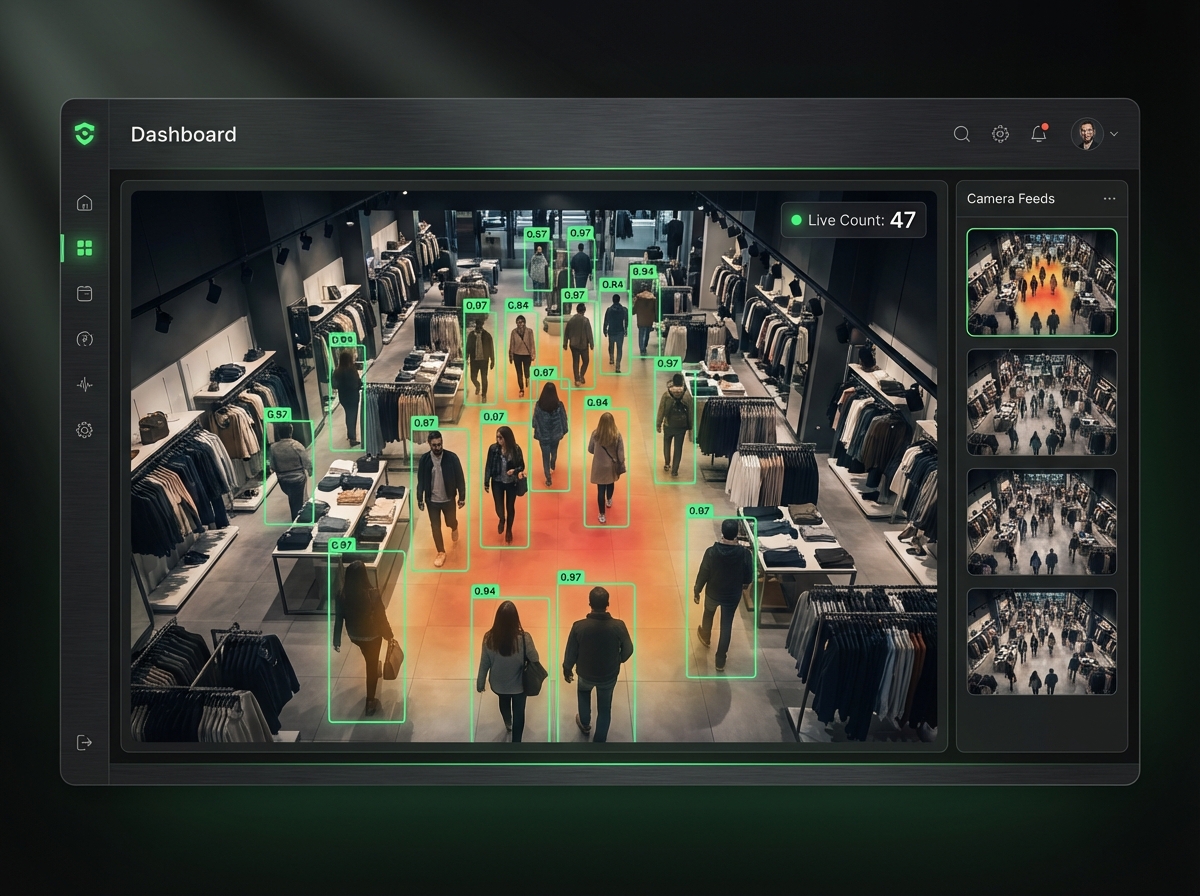Switch to the Dashboard view
The width and height of the screenshot is (1200, 896).
[x=184, y=134]
